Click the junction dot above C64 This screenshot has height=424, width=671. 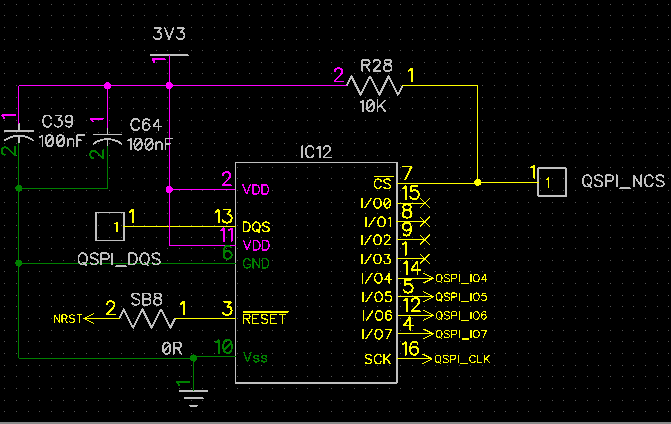click(x=107, y=86)
